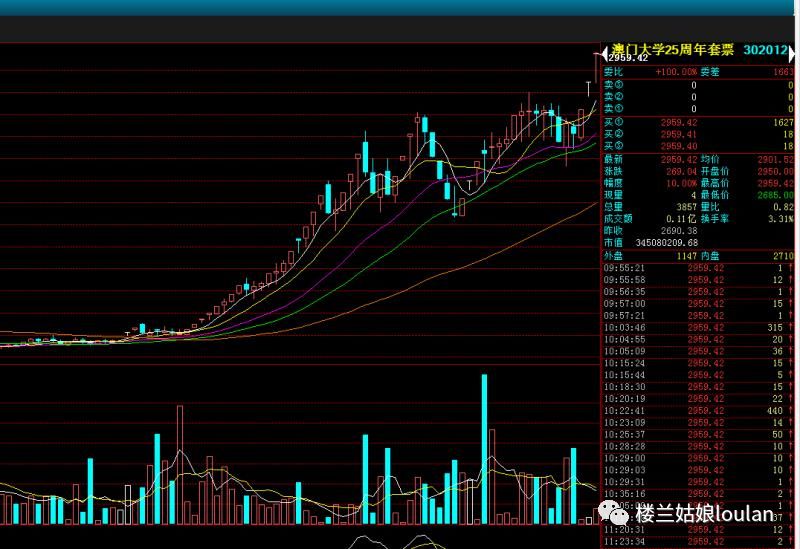The width and height of the screenshot is (800, 549).
Task: Select the 11:23:34 trade tick row
Action: (x=698, y=541)
